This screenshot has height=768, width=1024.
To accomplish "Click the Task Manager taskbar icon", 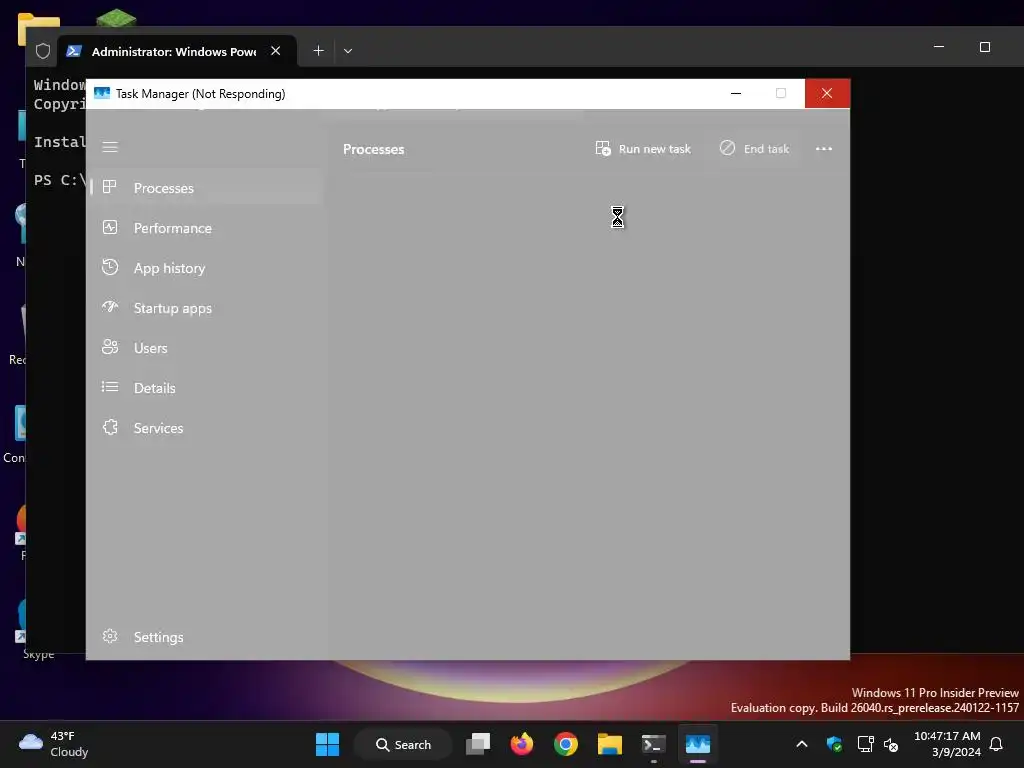I will [x=697, y=744].
